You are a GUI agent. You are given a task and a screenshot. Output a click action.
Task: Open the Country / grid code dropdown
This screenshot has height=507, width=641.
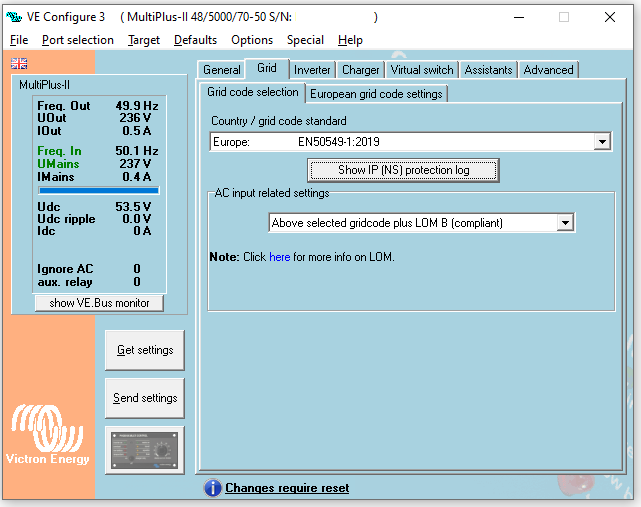601,142
